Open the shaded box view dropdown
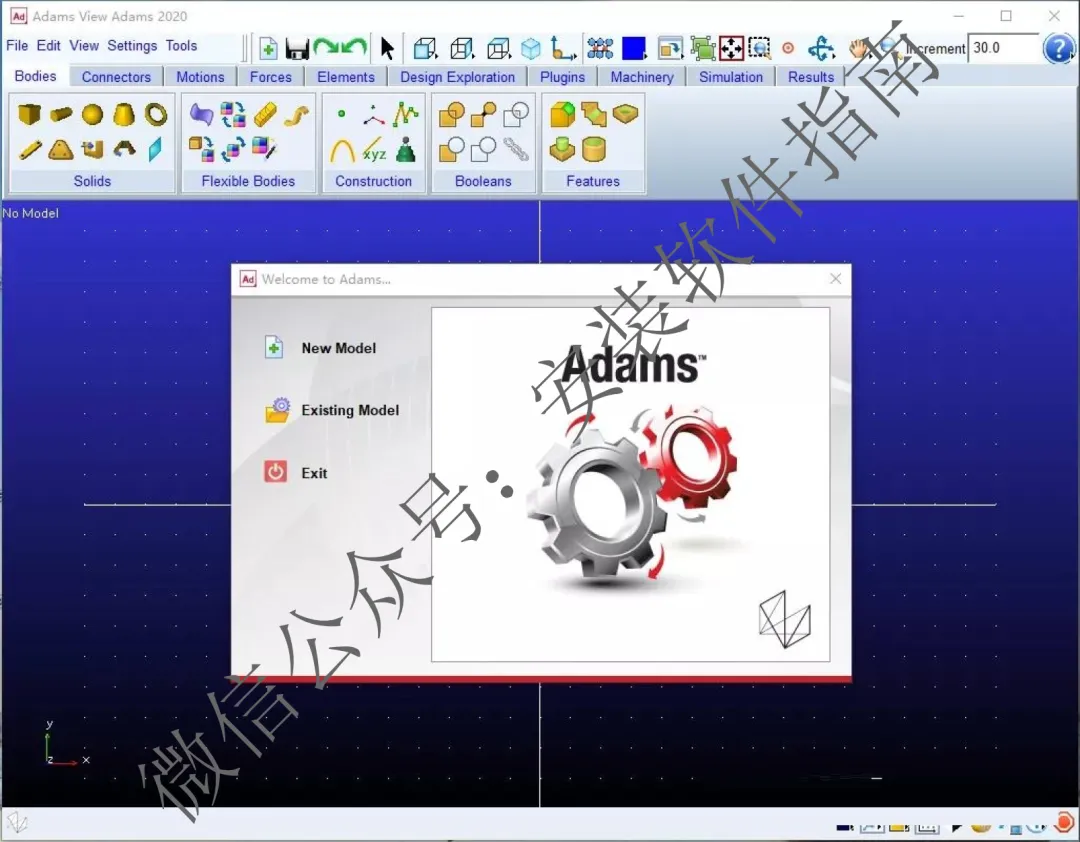Screen dimensions: 1080x842 (425, 48)
